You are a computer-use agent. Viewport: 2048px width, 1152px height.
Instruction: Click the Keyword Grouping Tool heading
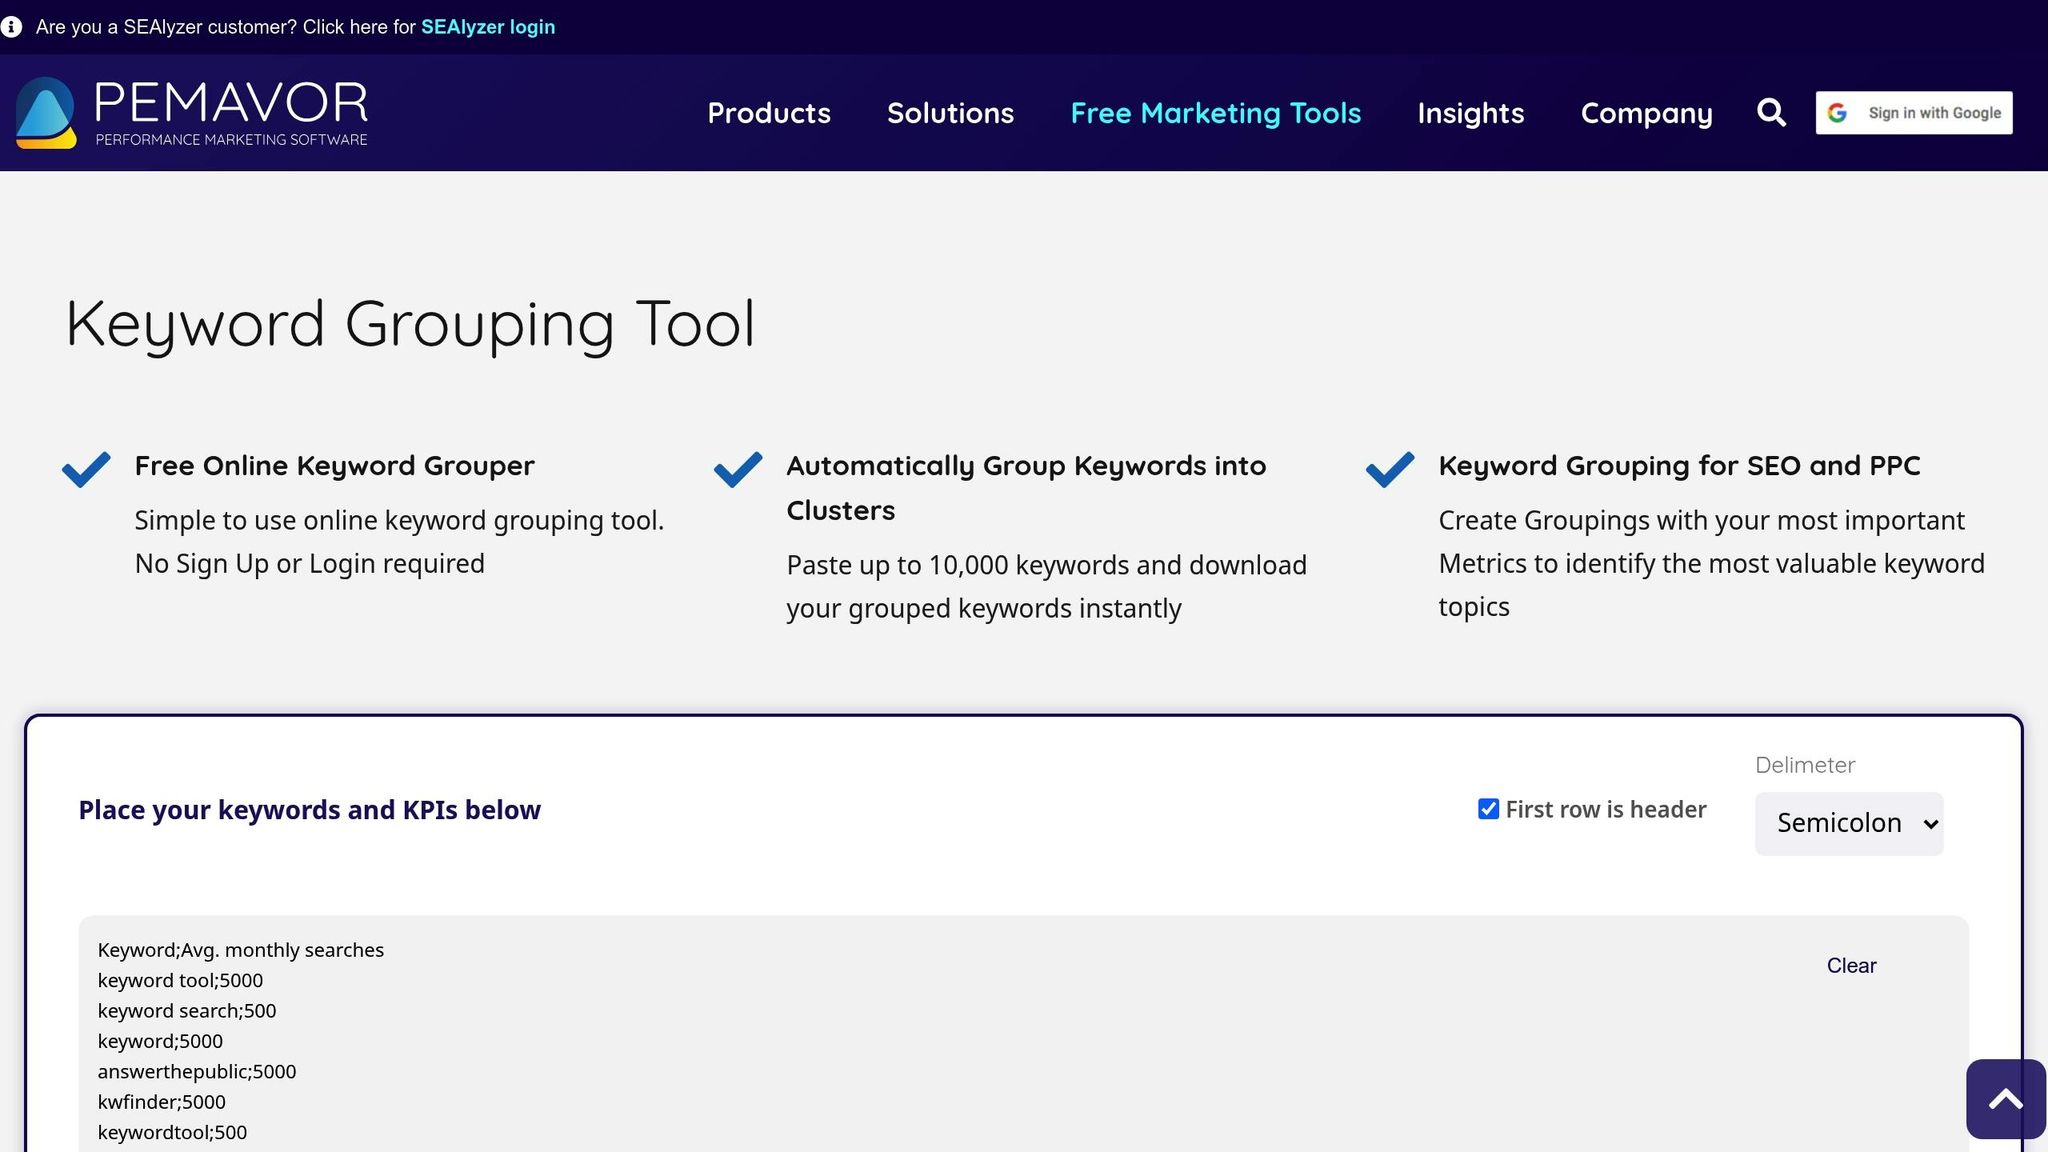[x=410, y=324]
